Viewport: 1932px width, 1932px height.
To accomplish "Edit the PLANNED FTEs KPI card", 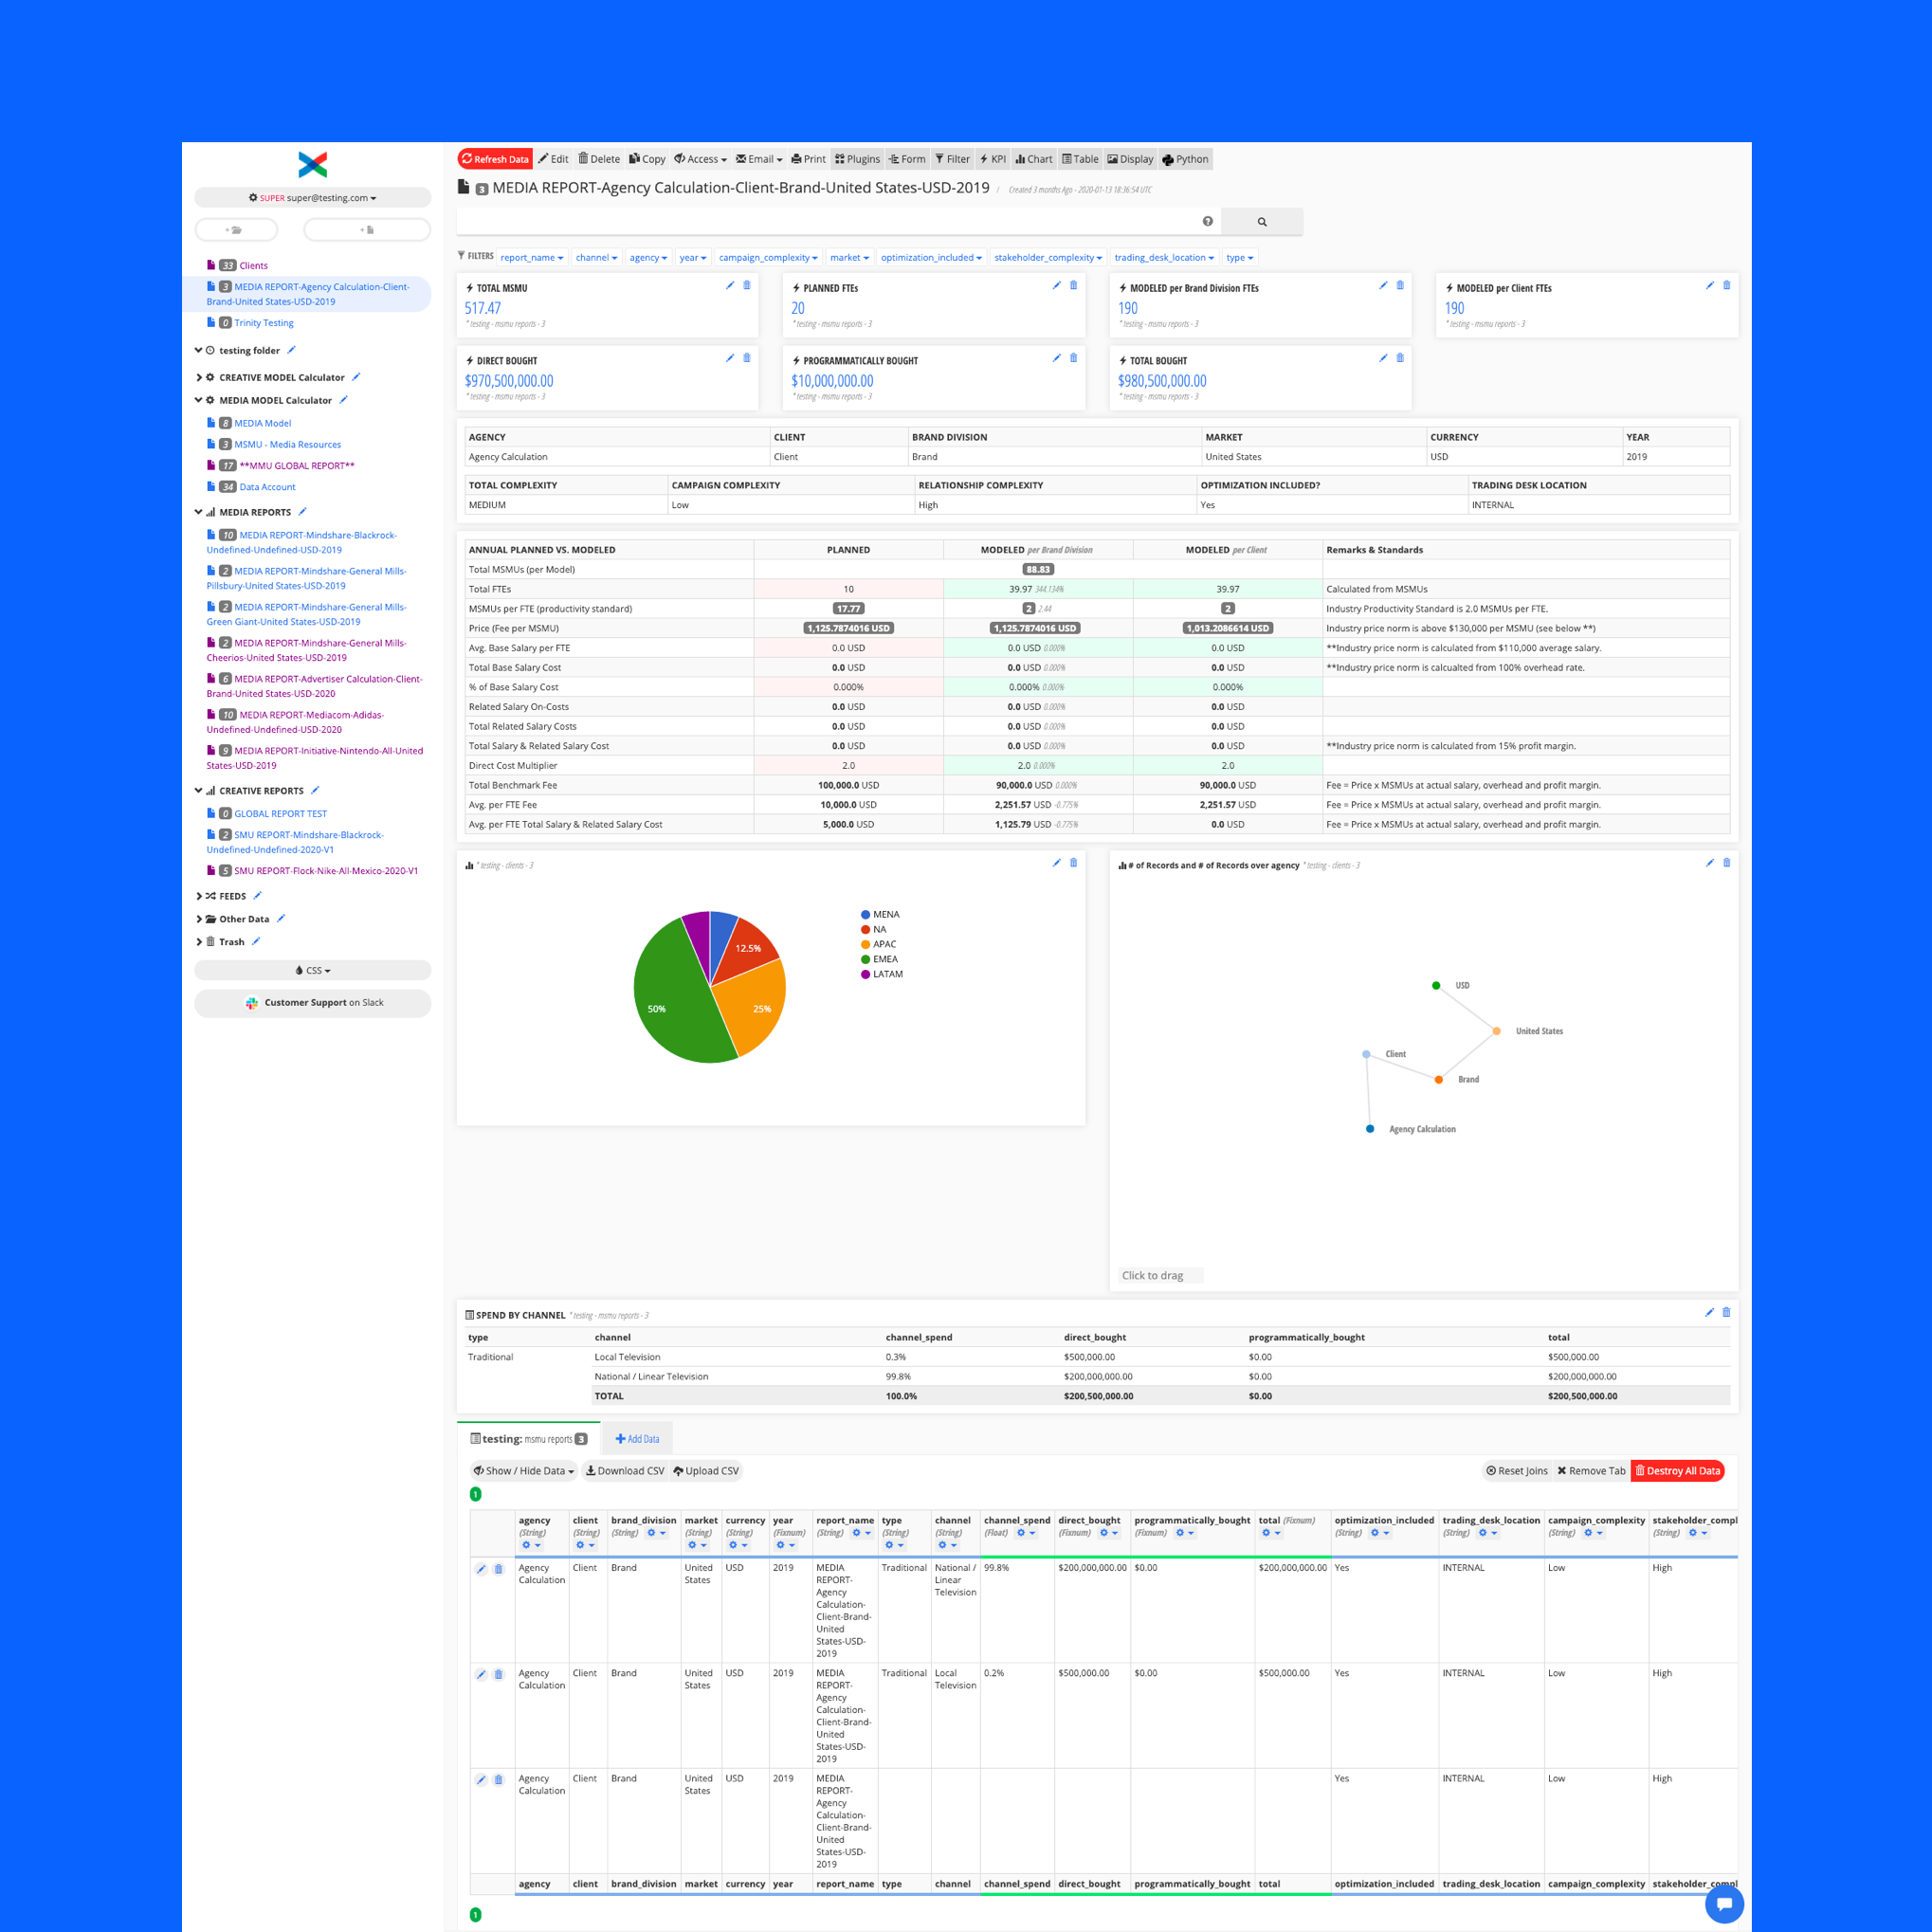I will [x=1056, y=286].
